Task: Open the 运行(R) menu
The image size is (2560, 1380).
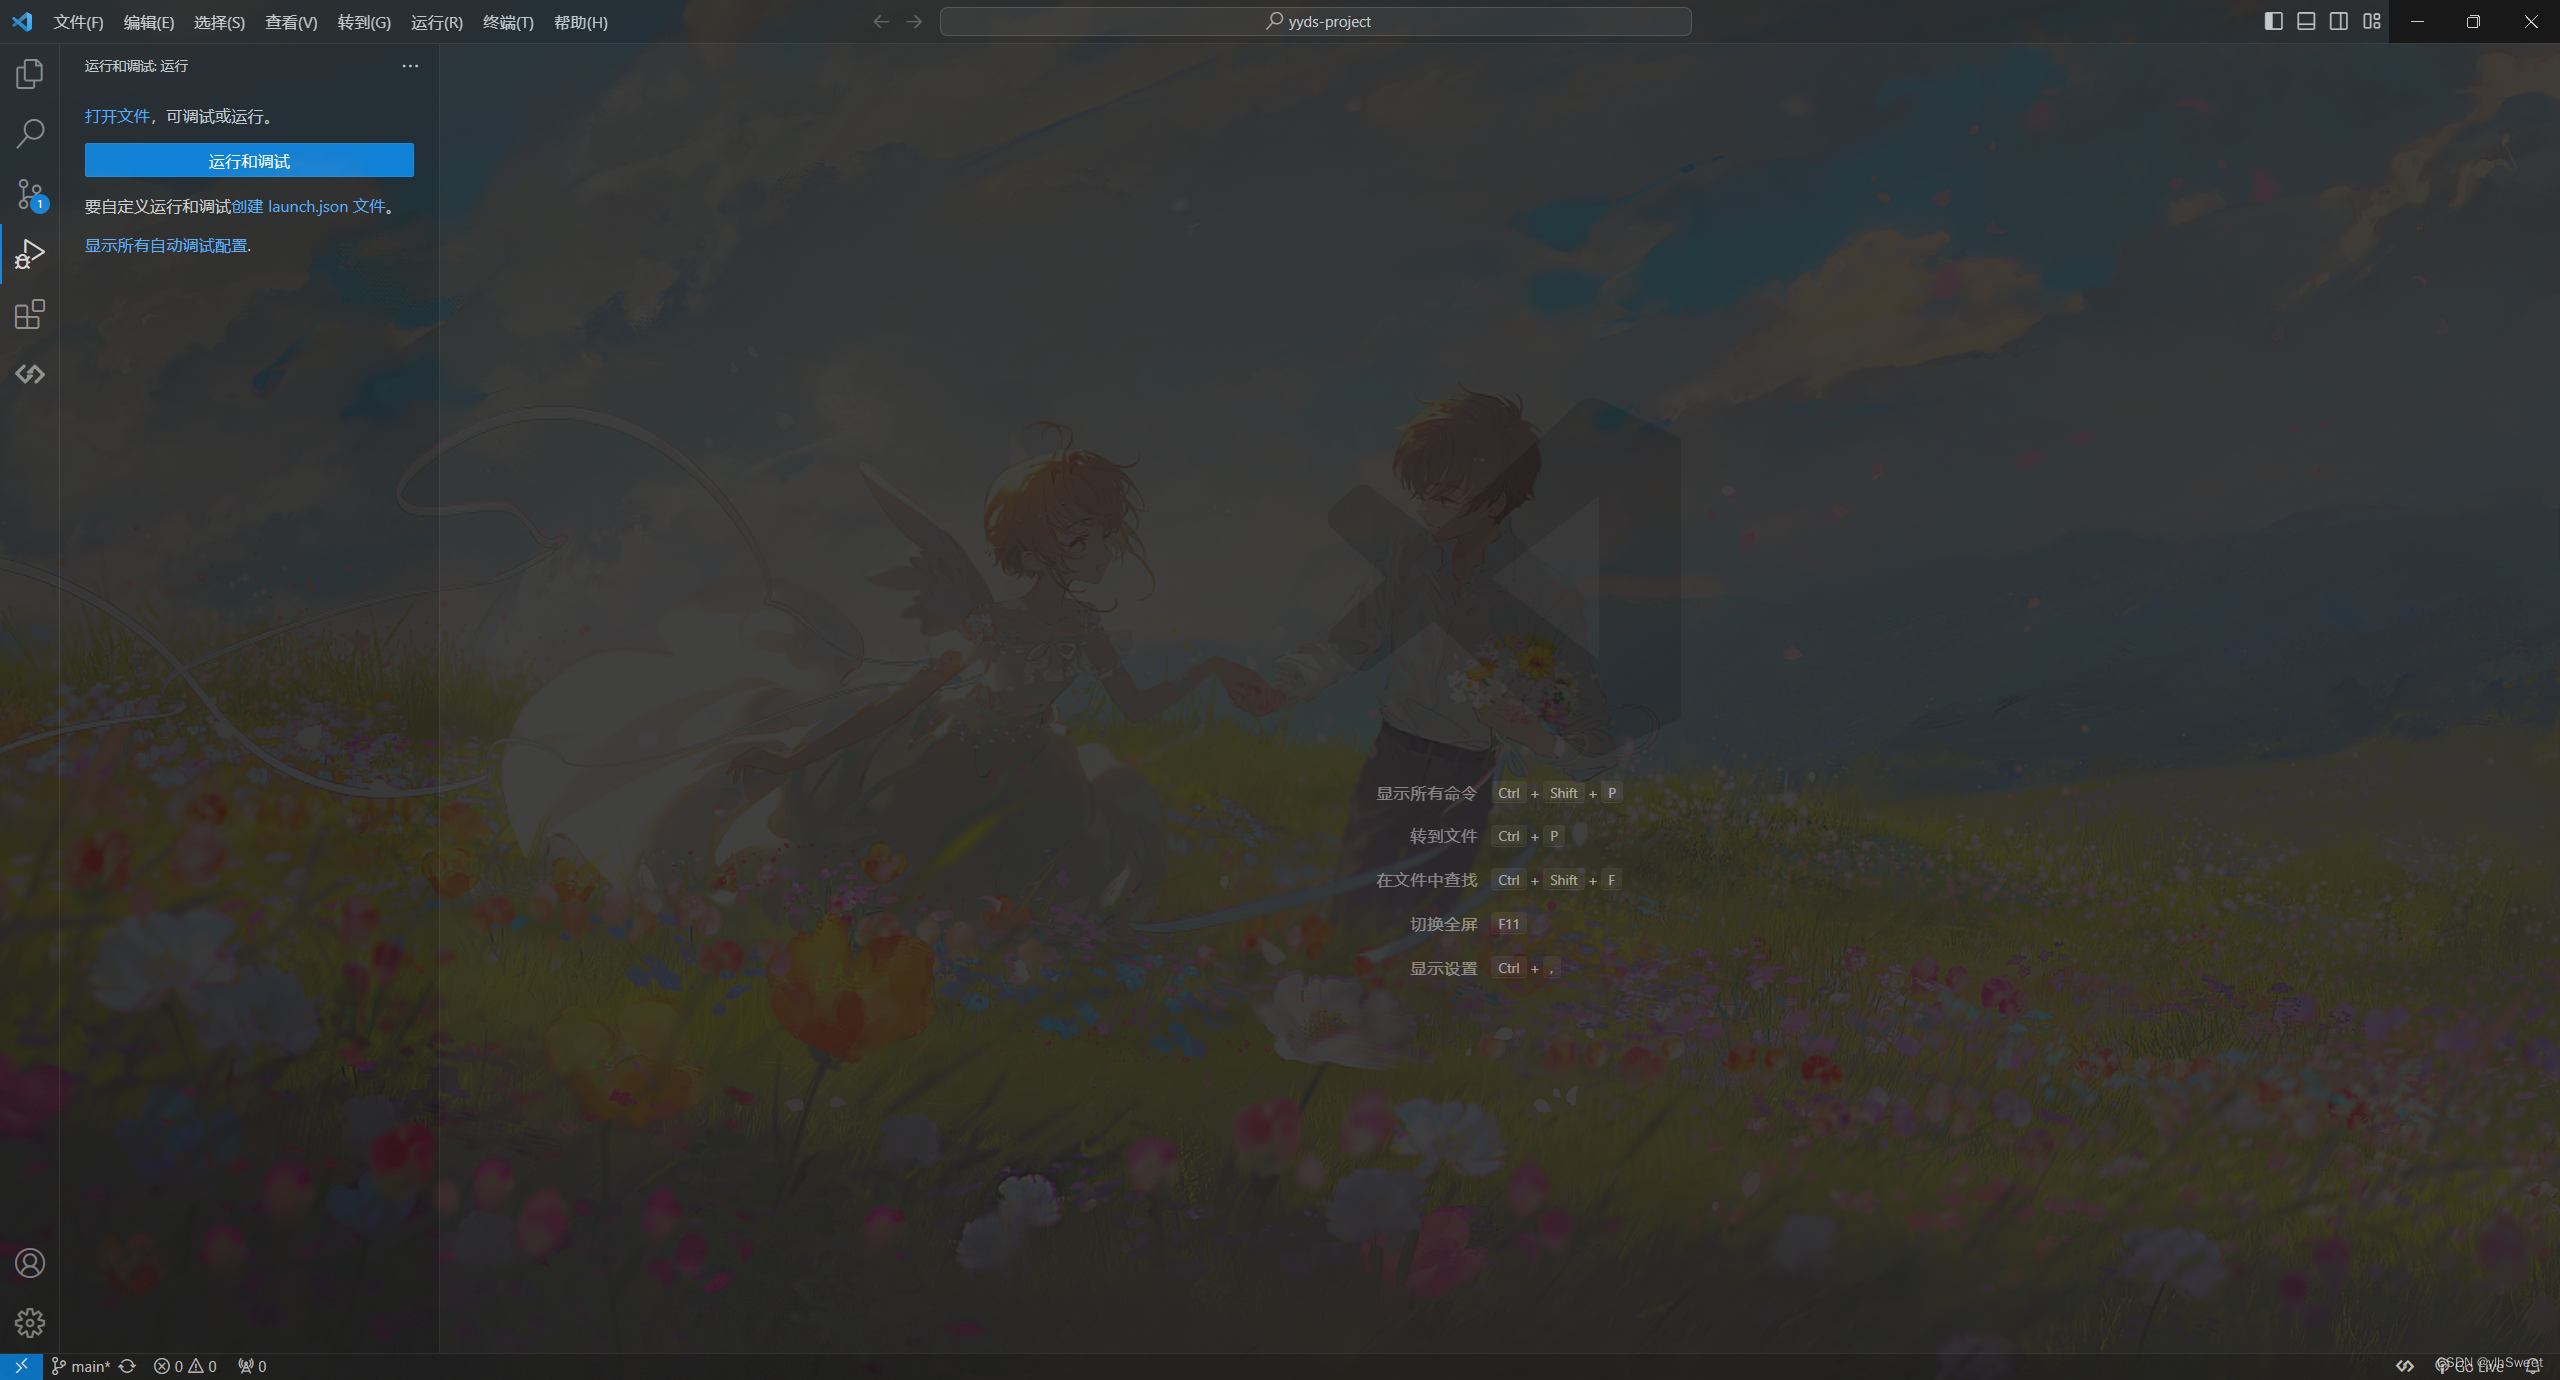Action: click(x=437, y=22)
